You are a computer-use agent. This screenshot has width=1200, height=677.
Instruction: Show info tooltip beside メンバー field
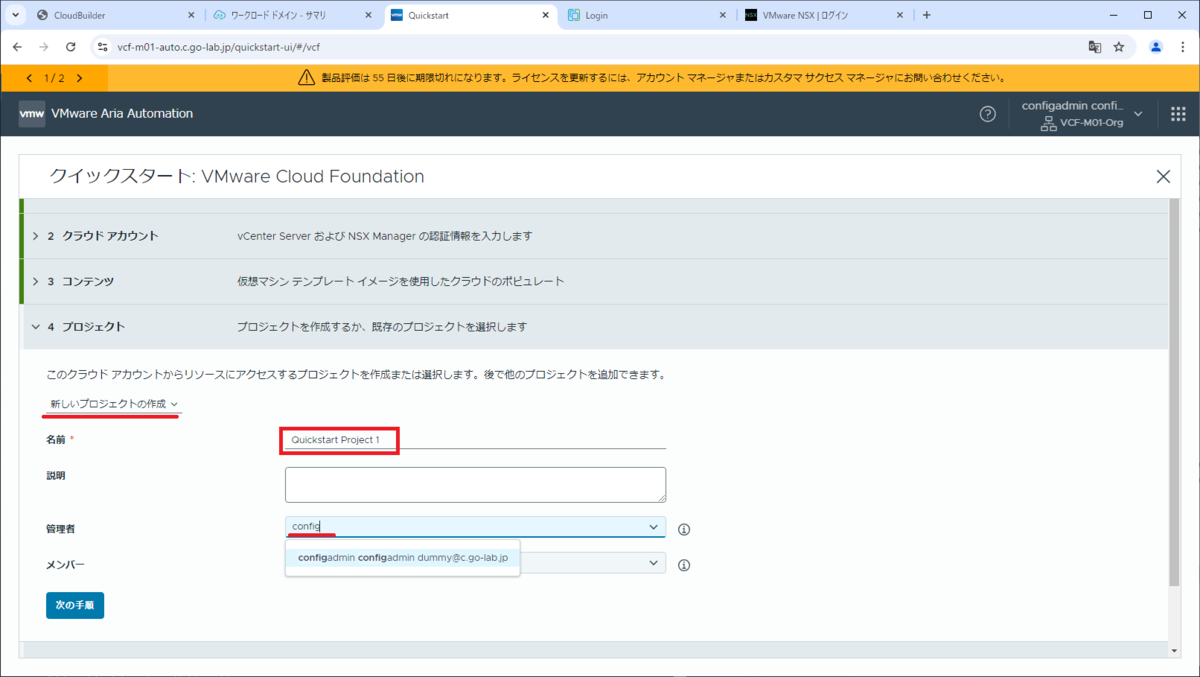pyautogui.click(x=684, y=565)
